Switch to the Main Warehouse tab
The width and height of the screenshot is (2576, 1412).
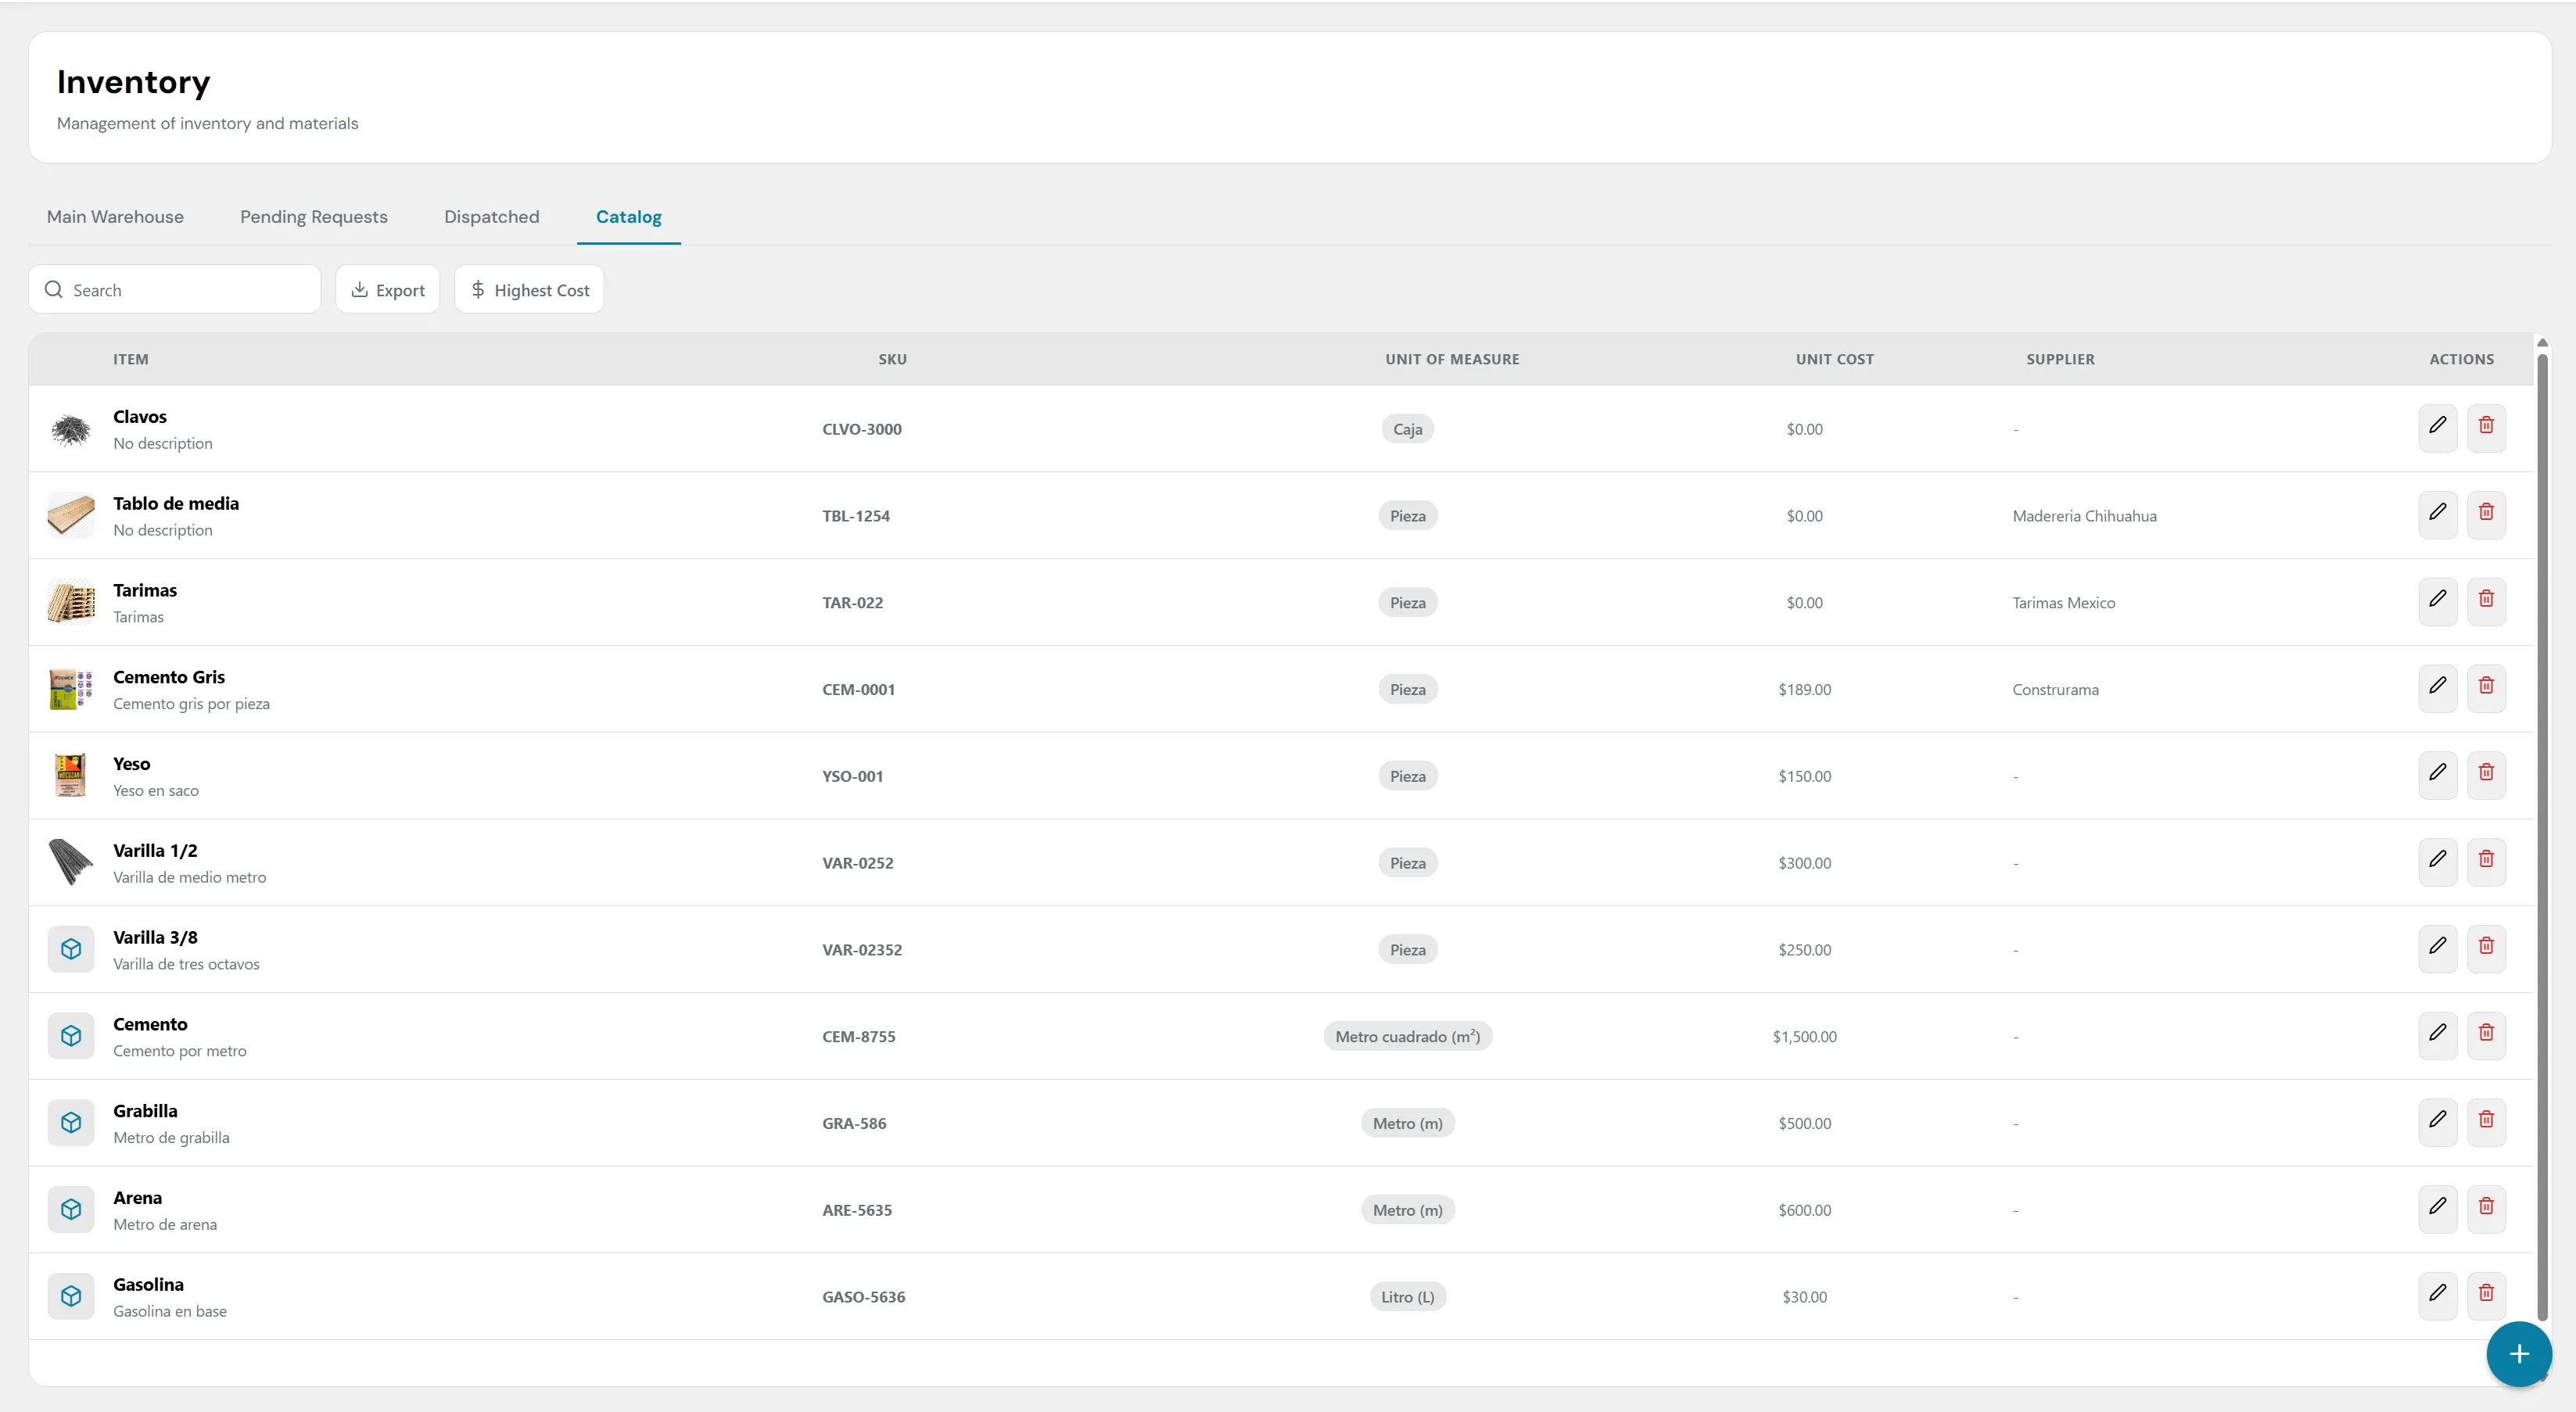pos(115,217)
